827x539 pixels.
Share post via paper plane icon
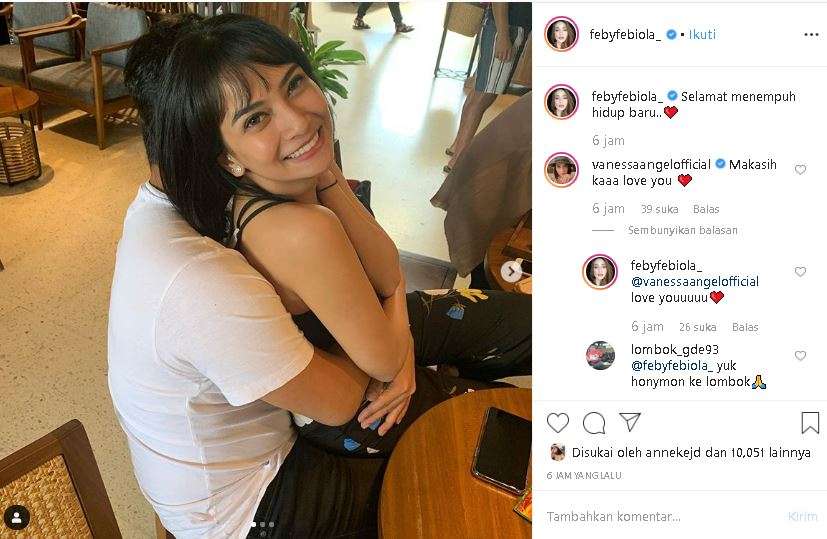[x=630, y=422]
